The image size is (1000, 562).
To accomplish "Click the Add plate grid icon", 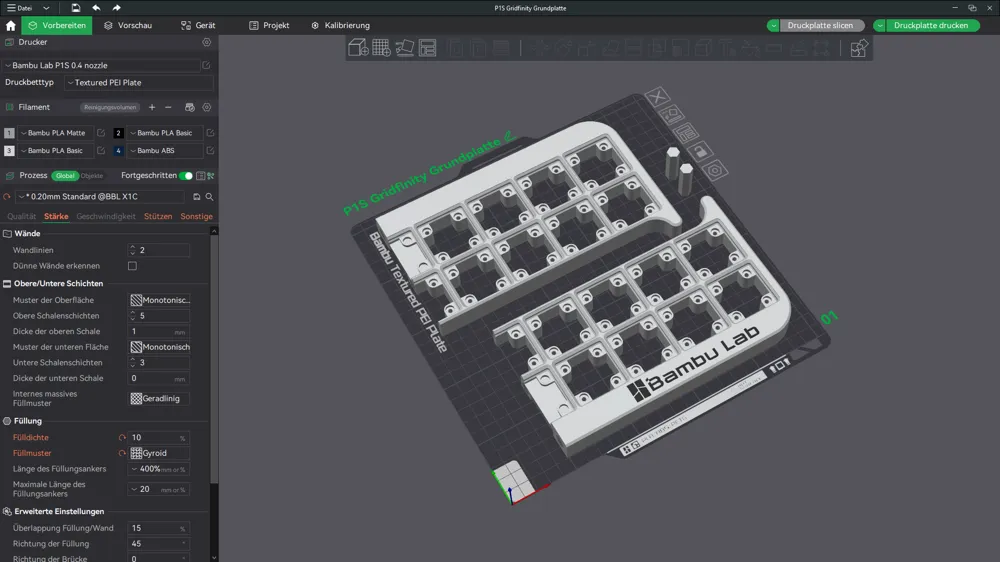I will 381,48.
